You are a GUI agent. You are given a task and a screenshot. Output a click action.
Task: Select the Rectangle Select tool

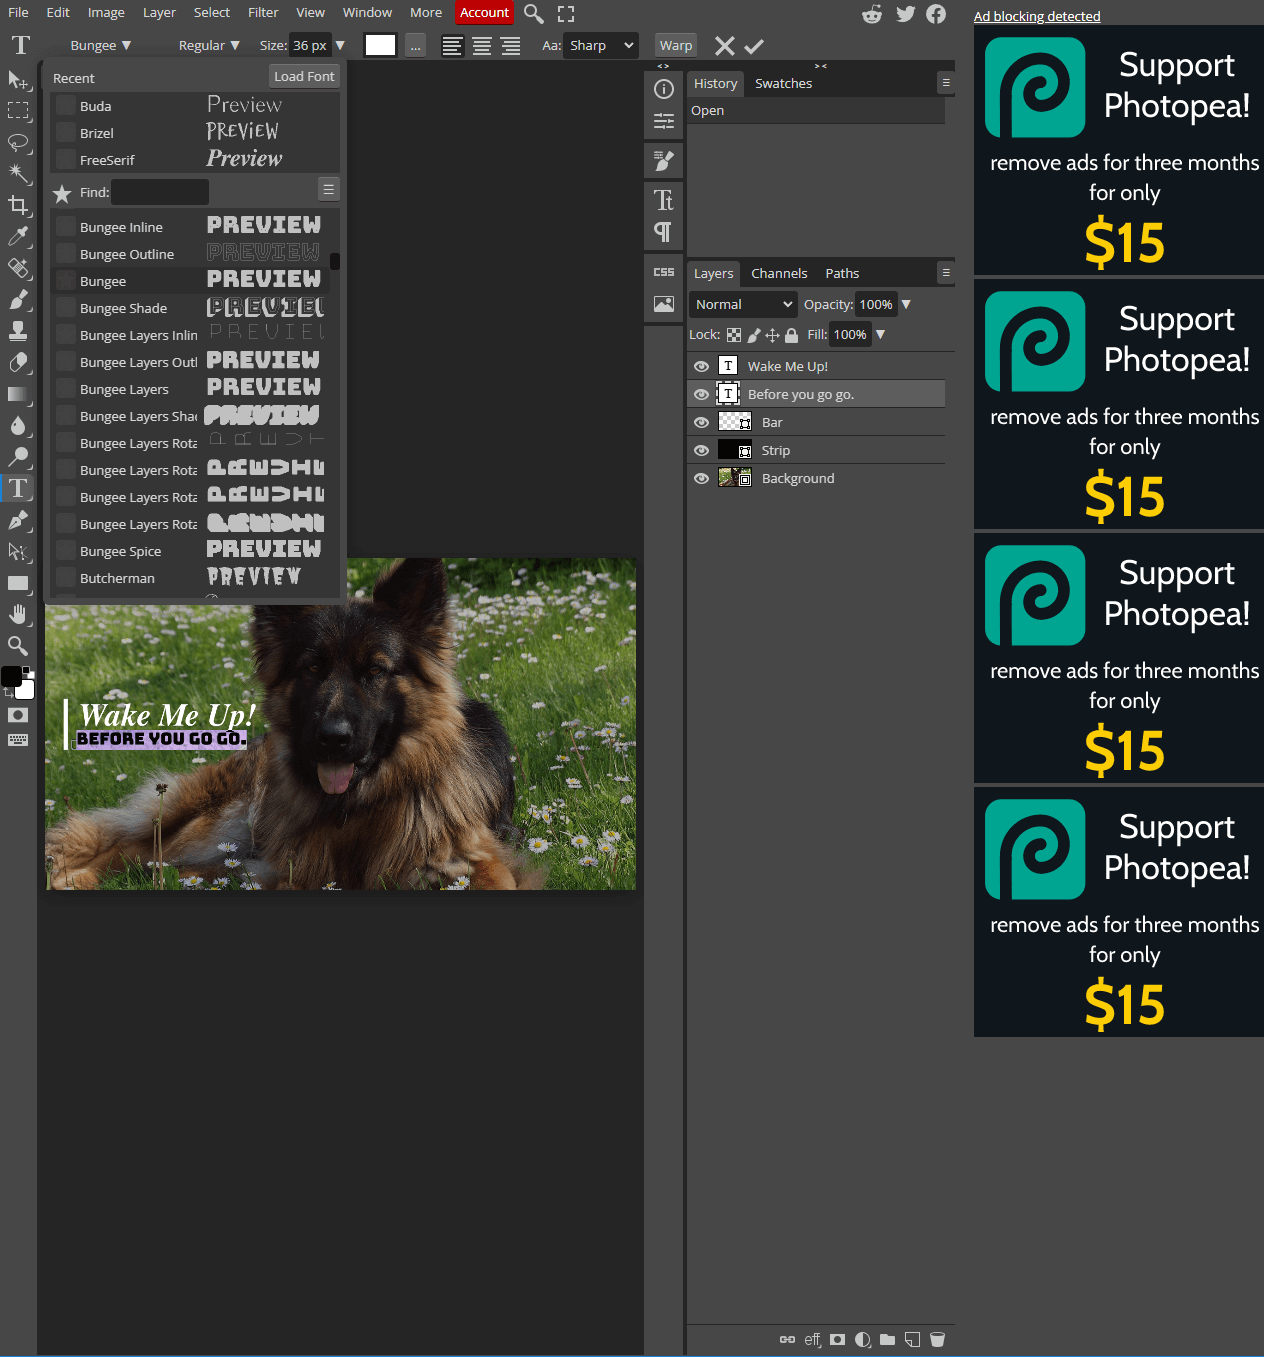[x=18, y=110]
